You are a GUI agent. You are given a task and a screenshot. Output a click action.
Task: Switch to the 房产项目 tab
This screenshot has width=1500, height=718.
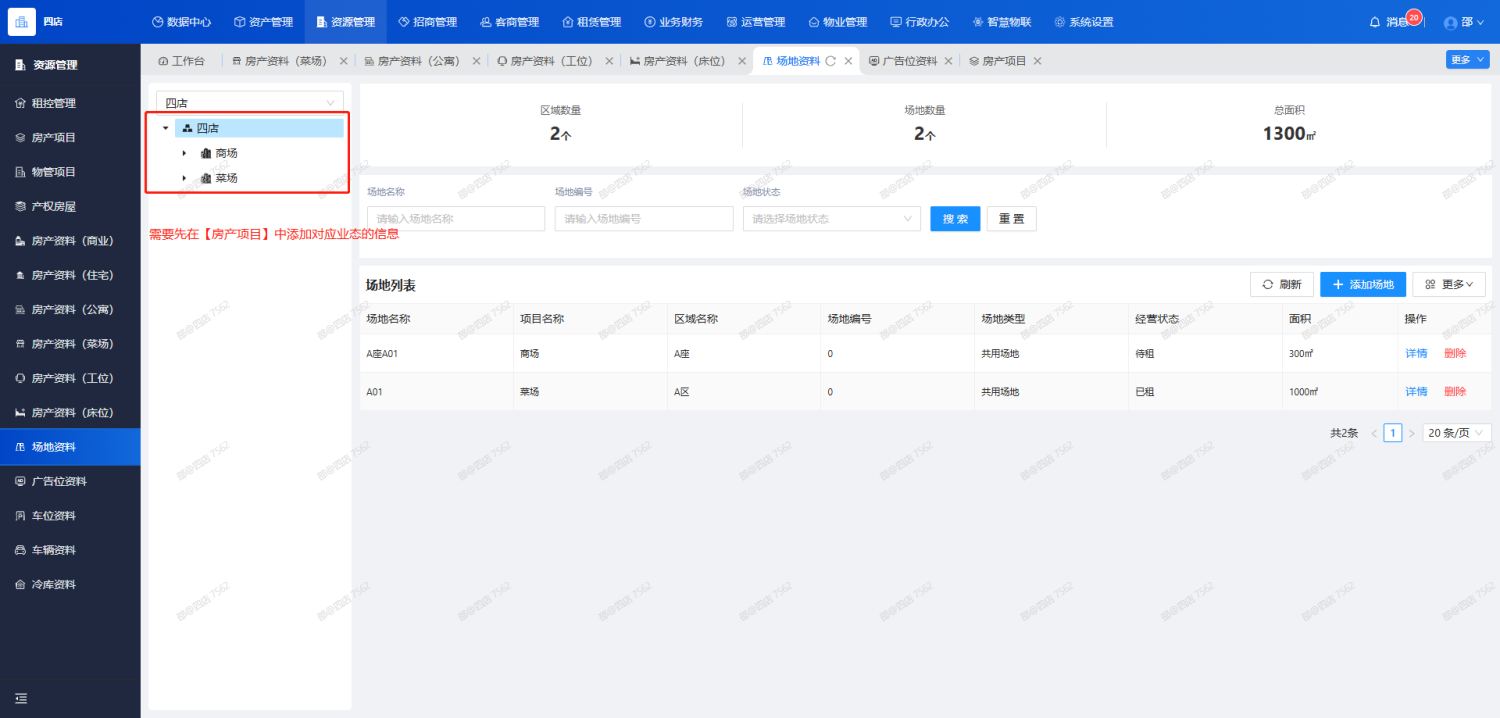pyautogui.click(x=998, y=61)
